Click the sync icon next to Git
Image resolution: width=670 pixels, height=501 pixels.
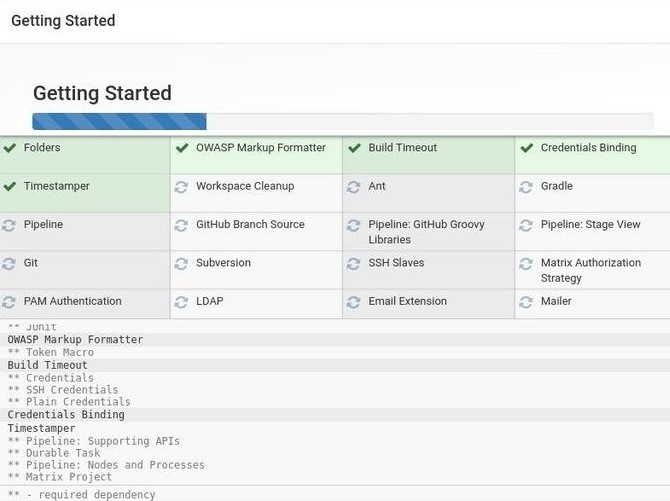pyautogui.click(x=9, y=264)
